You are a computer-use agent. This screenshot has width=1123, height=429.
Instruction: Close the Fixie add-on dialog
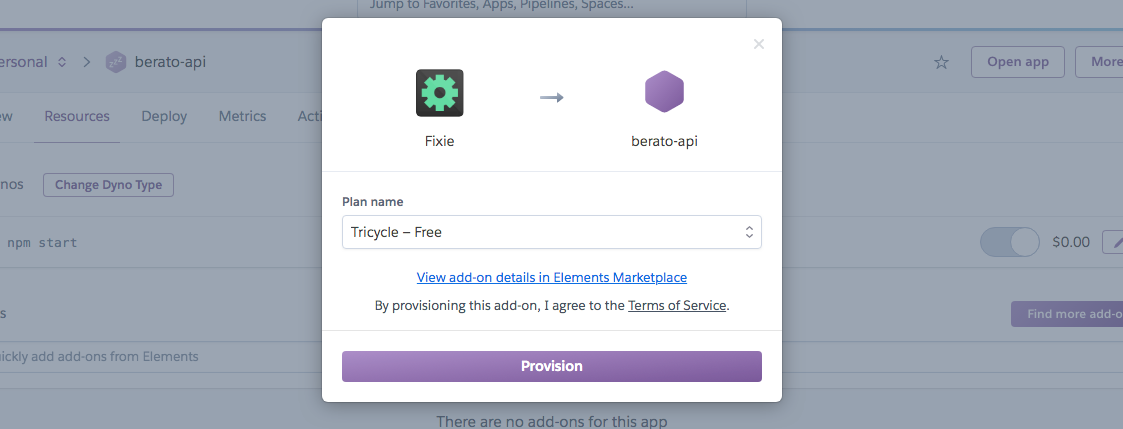(759, 44)
